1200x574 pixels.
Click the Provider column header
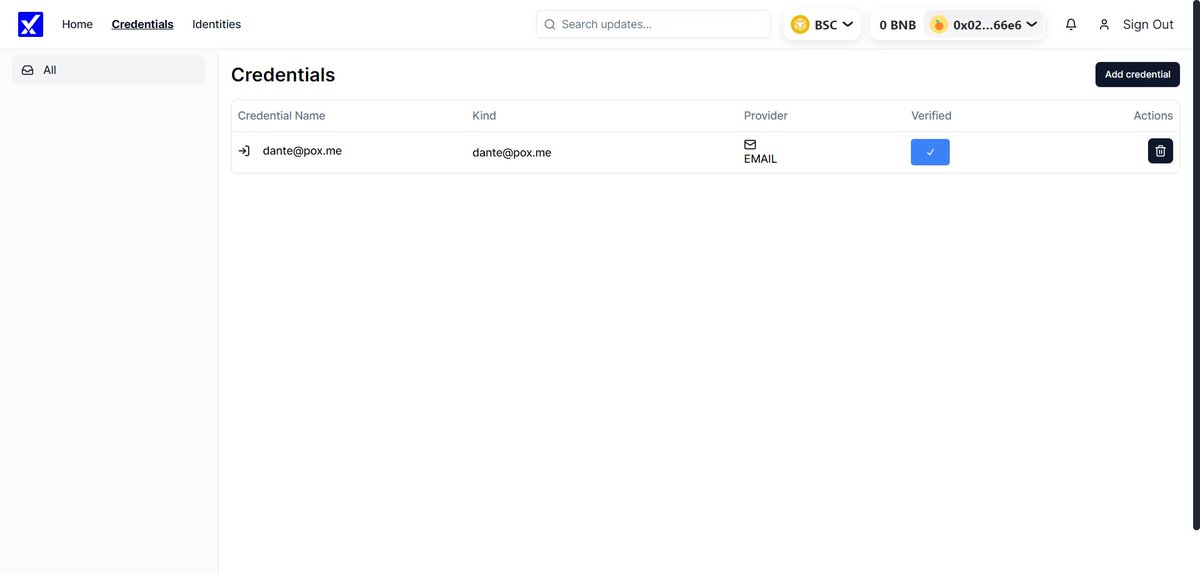coord(766,116)
